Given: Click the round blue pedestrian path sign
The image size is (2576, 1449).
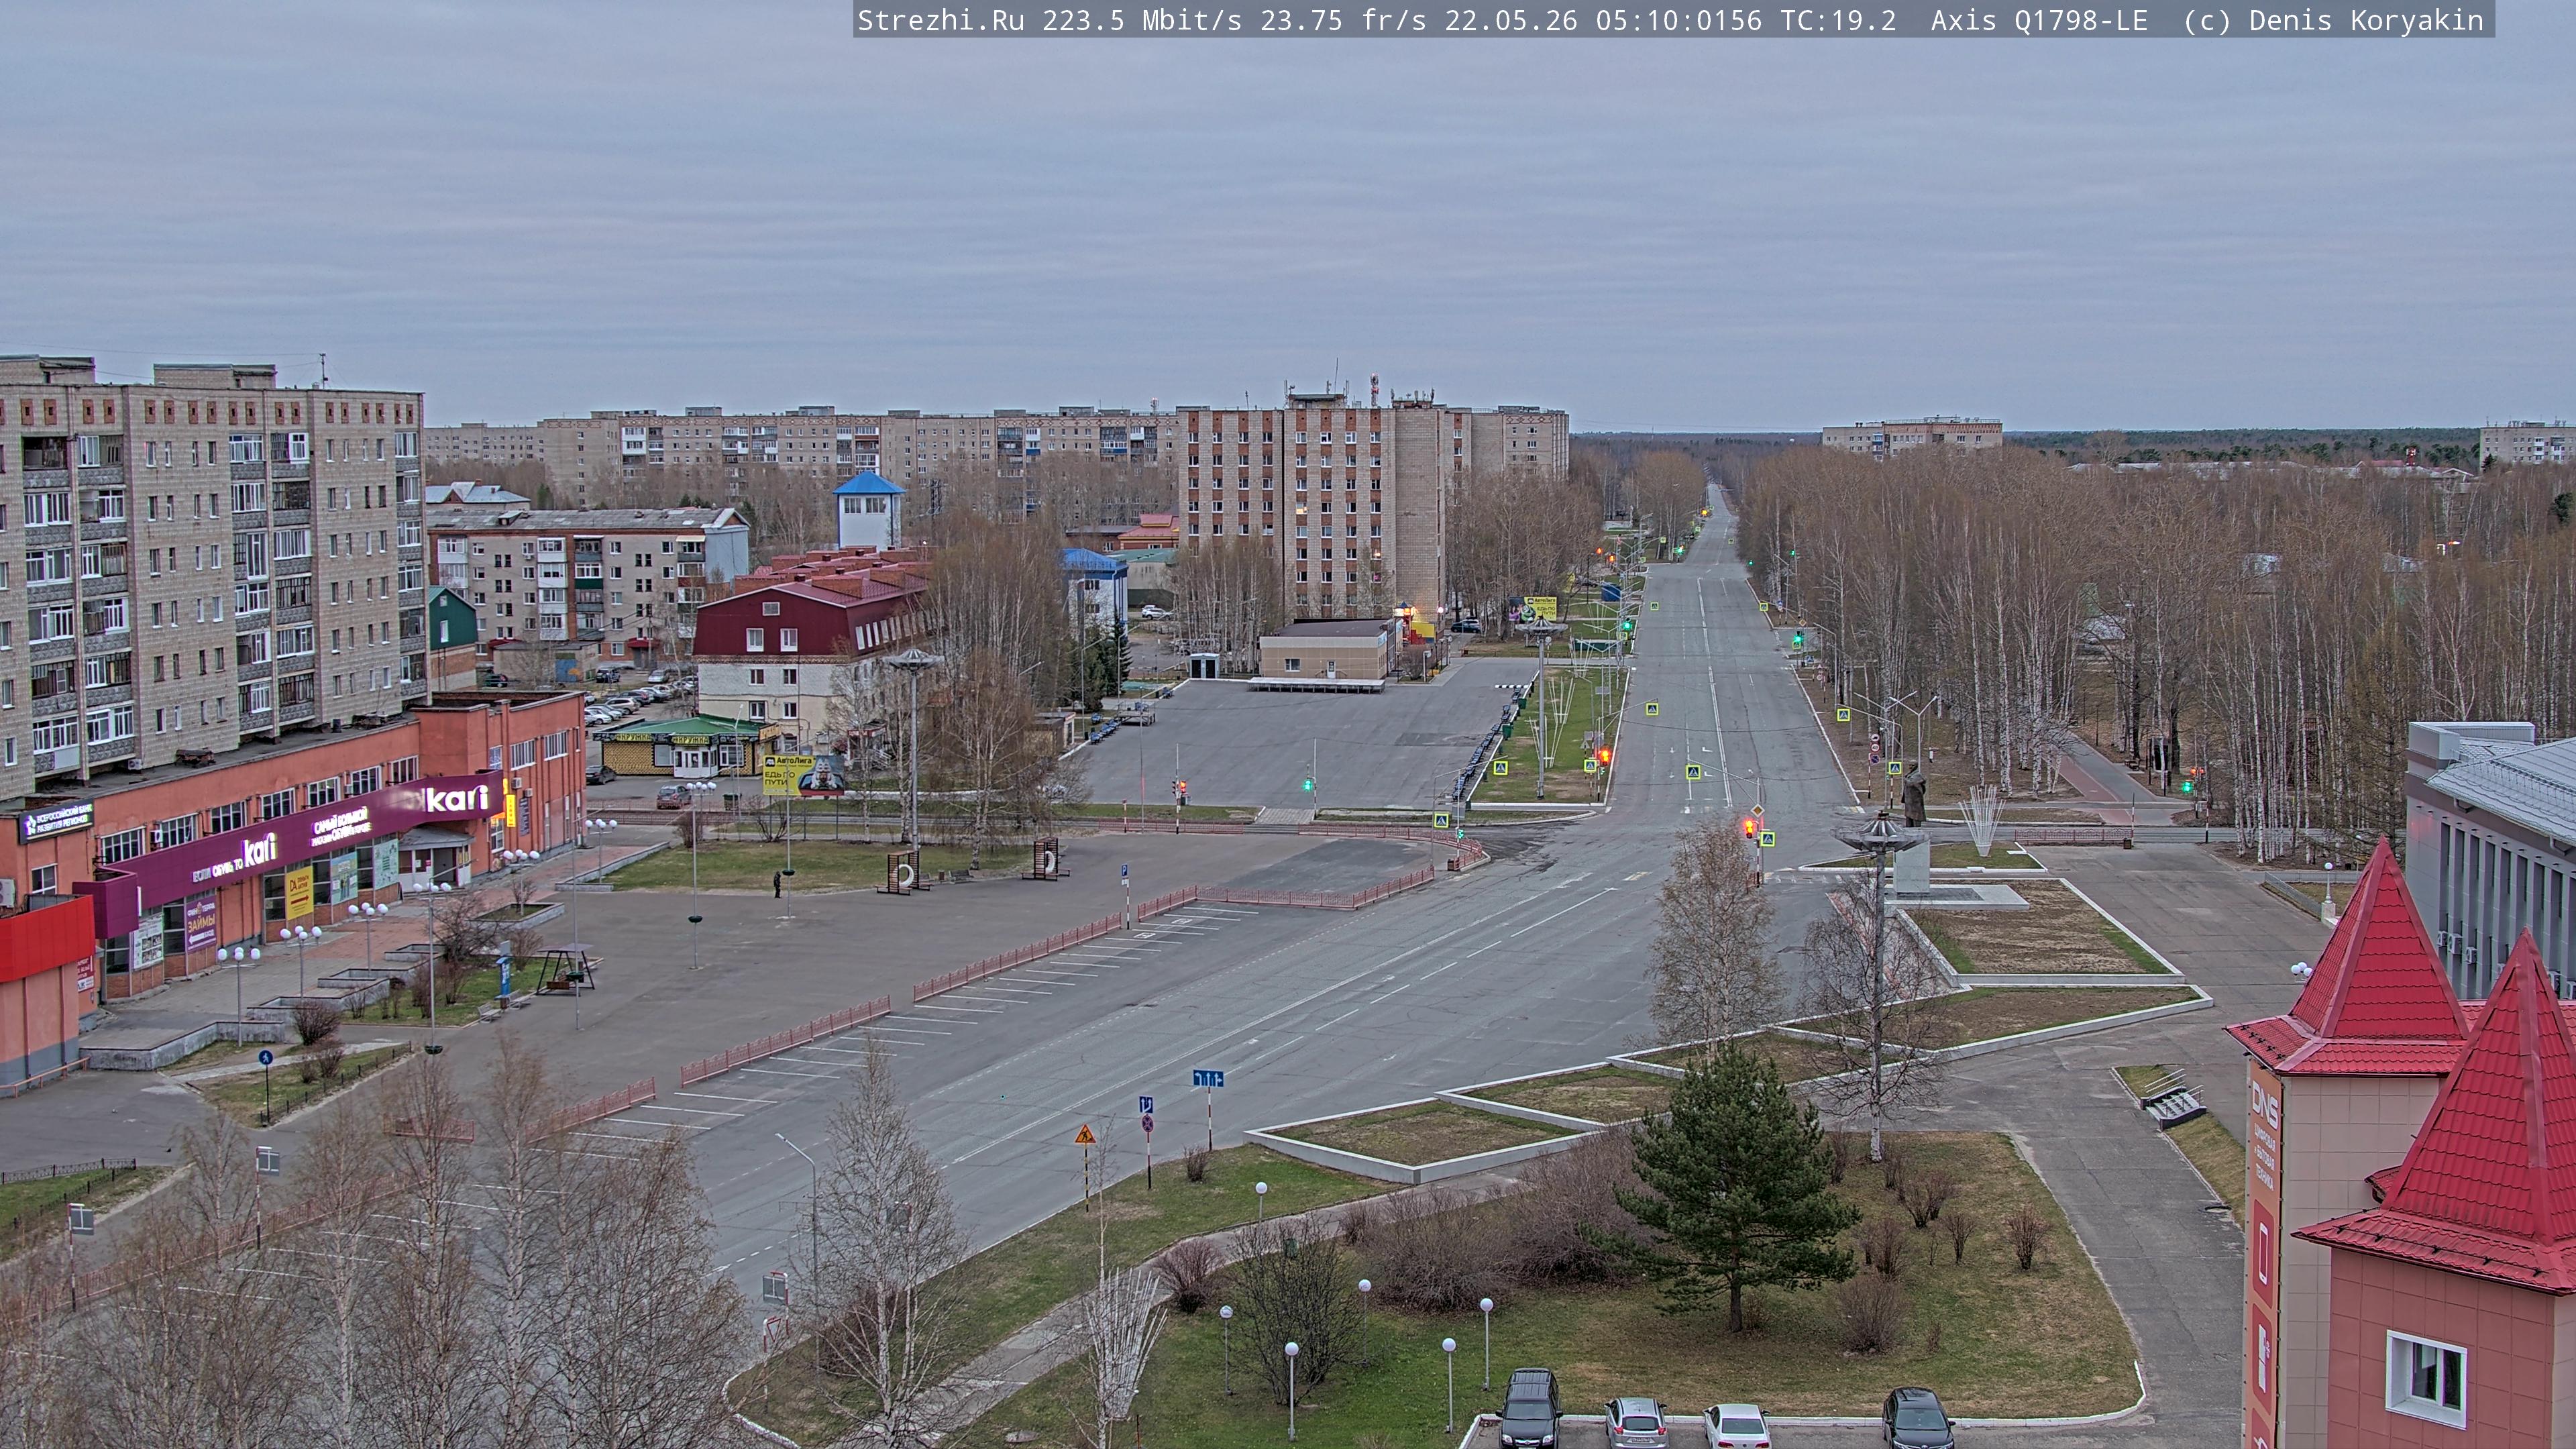Looking at the screenshot, I should coord(265,1057).
